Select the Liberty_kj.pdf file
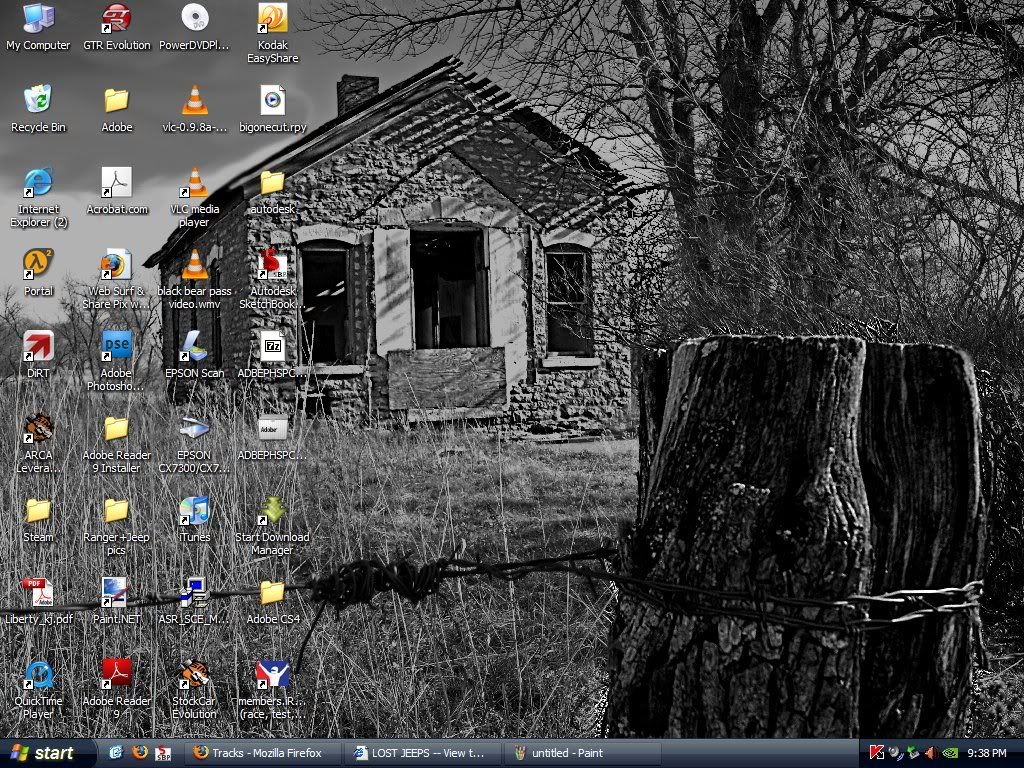Screen dimensions: 1024x768 tap(38, 593)
